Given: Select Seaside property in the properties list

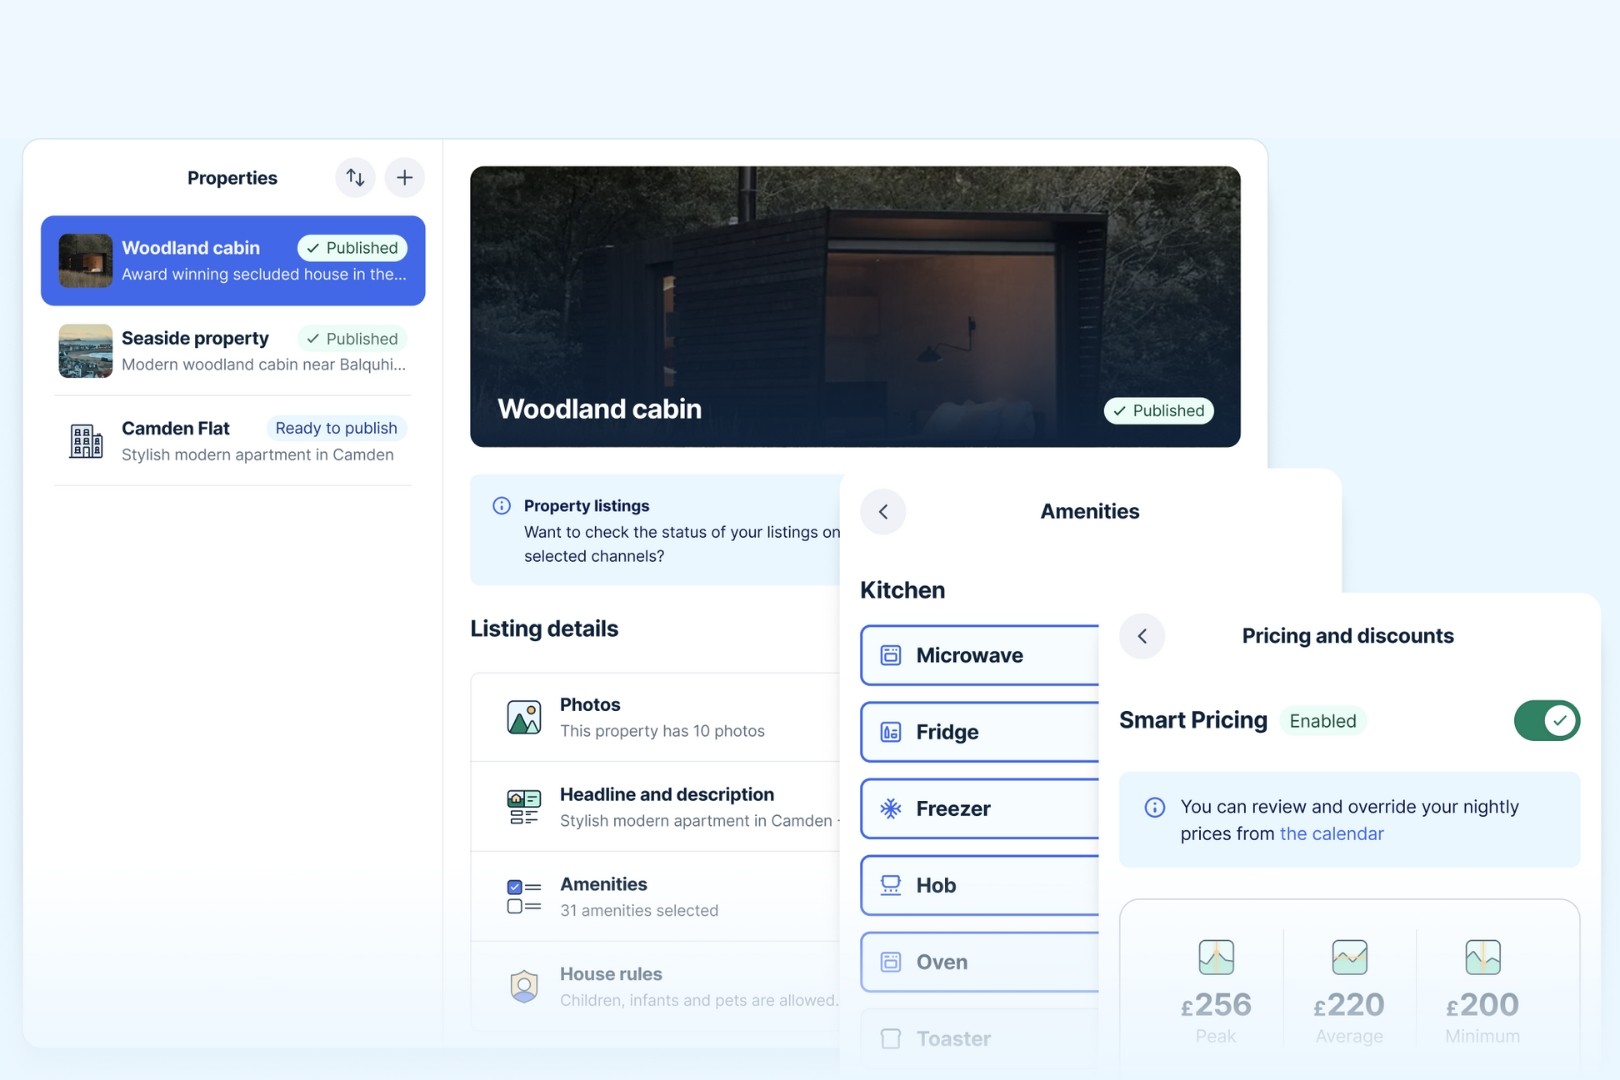Looking at the screenshot, I should (x=232, y=351).
